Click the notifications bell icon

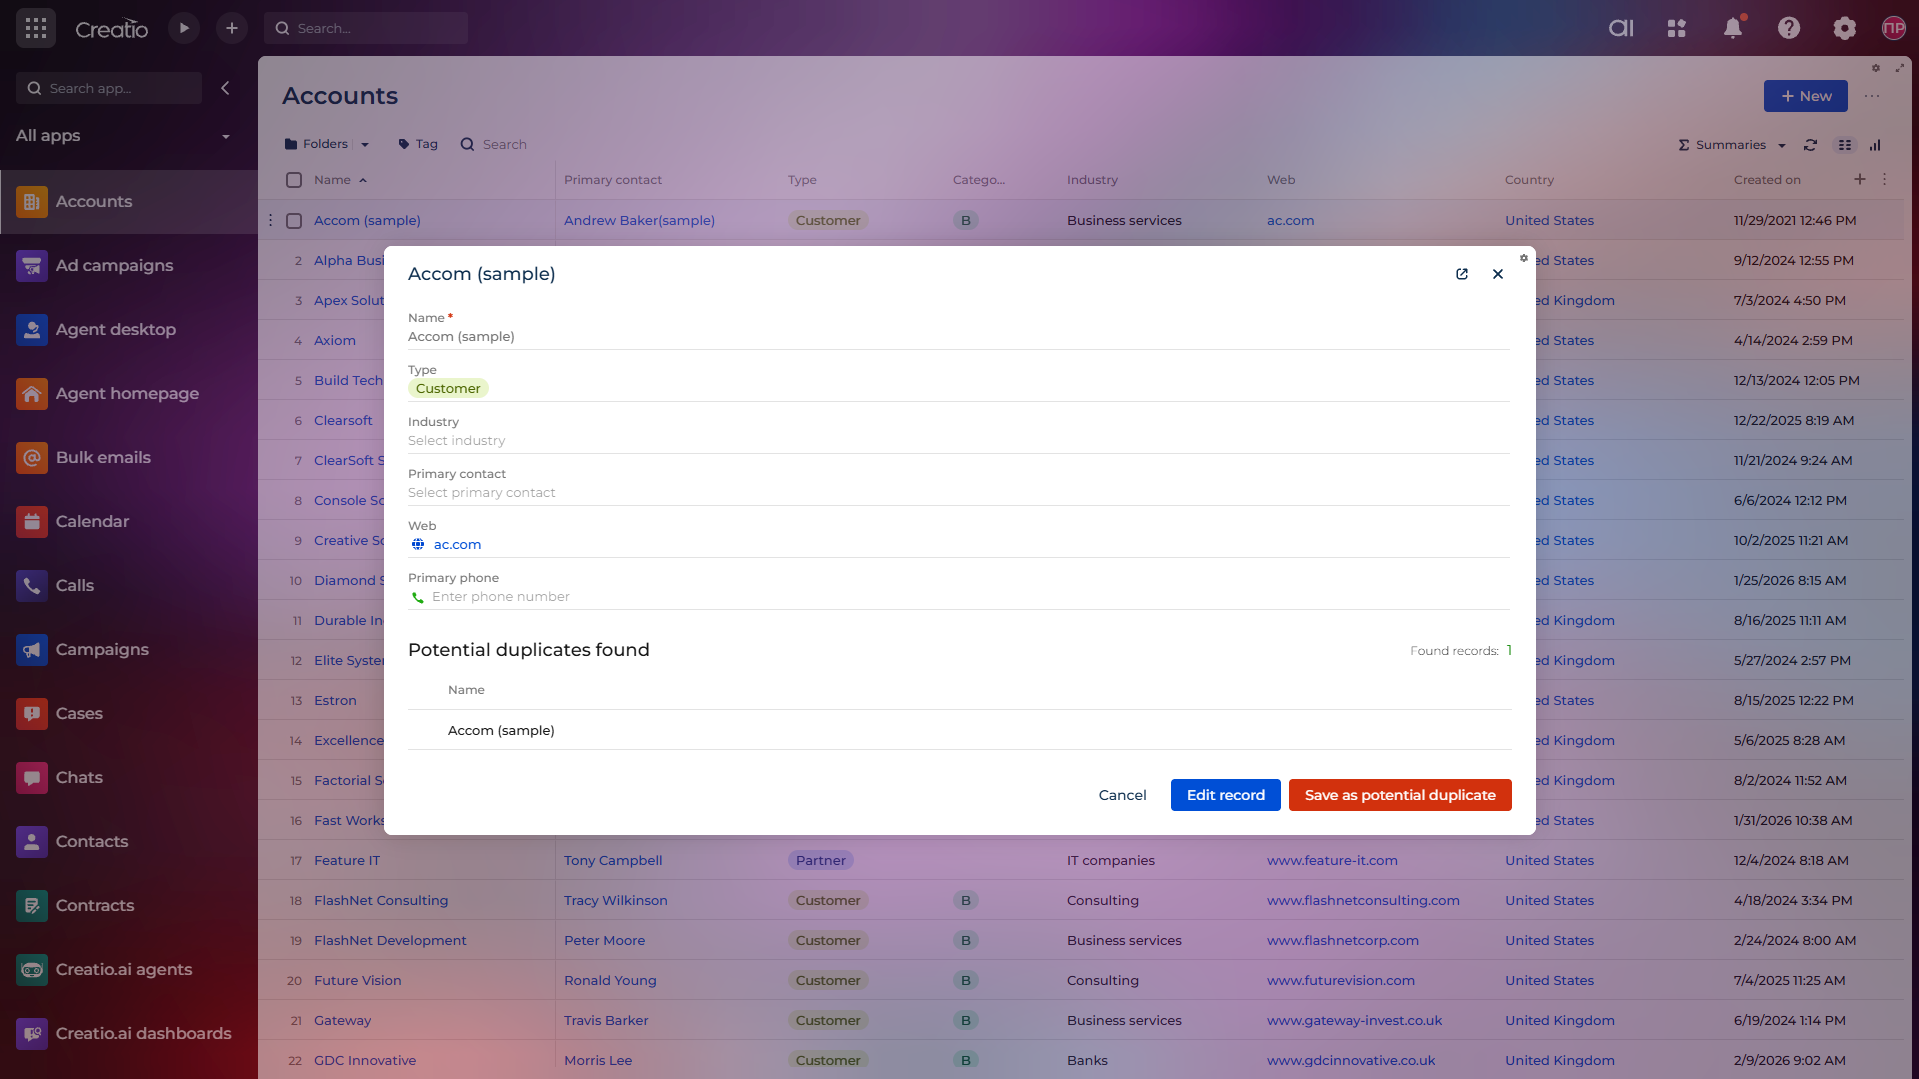[1733, 28]
